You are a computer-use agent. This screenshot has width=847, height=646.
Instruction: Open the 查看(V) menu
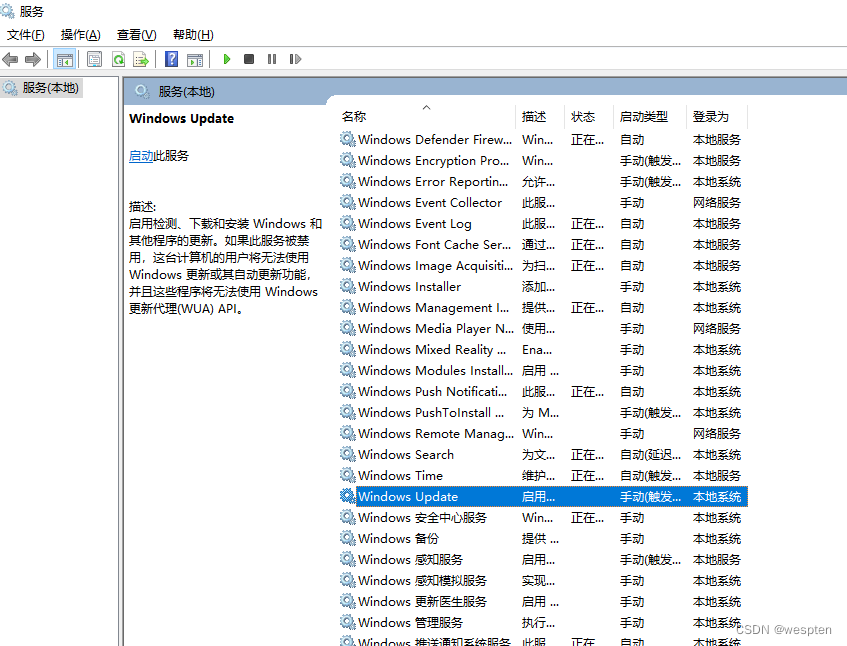137,35
